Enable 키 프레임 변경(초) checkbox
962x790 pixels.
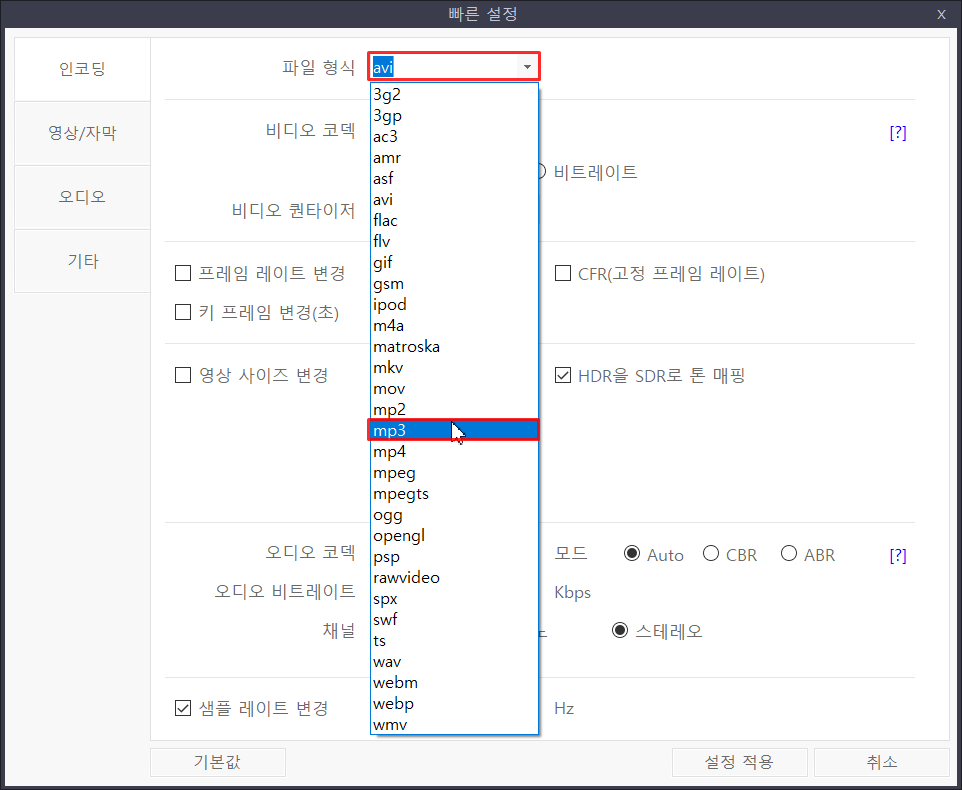coord(183,312)
